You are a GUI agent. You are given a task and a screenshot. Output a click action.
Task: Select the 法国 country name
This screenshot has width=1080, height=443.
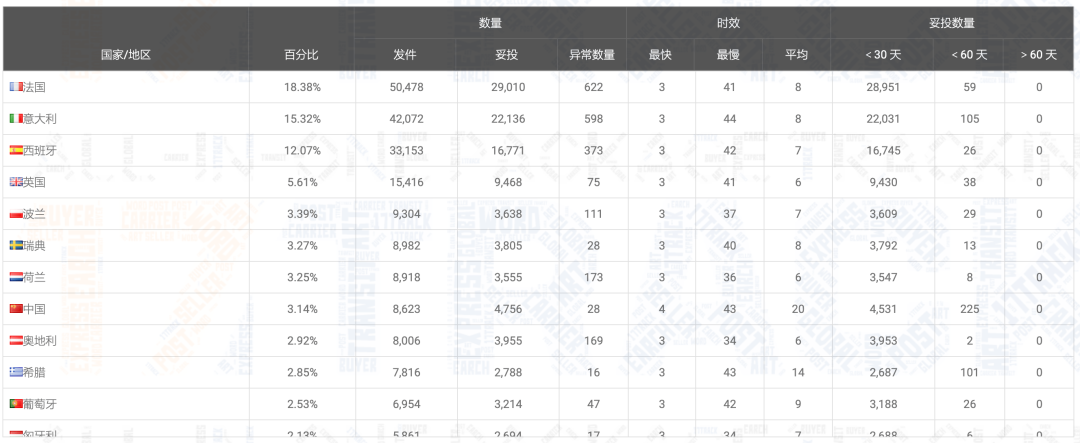(34, 87)
